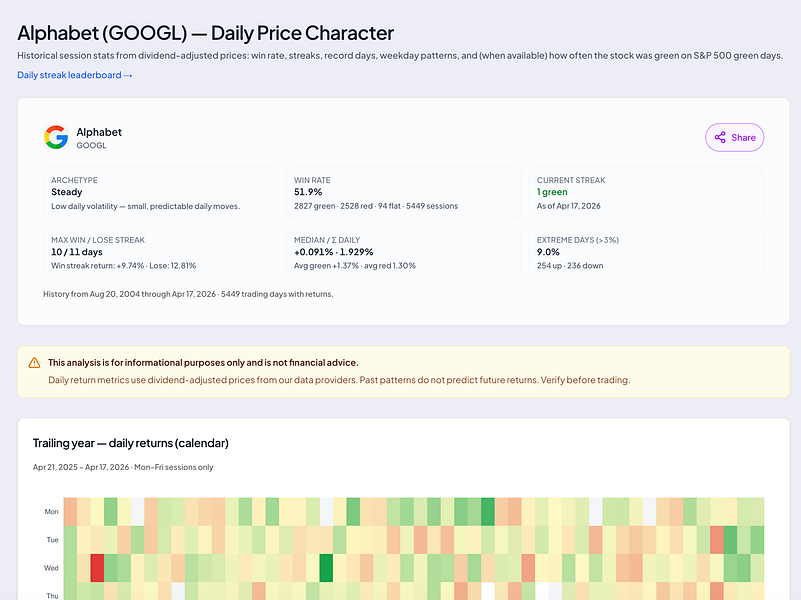Click the share icon inside Share button
801x600 pixels.
coord(720,137)
